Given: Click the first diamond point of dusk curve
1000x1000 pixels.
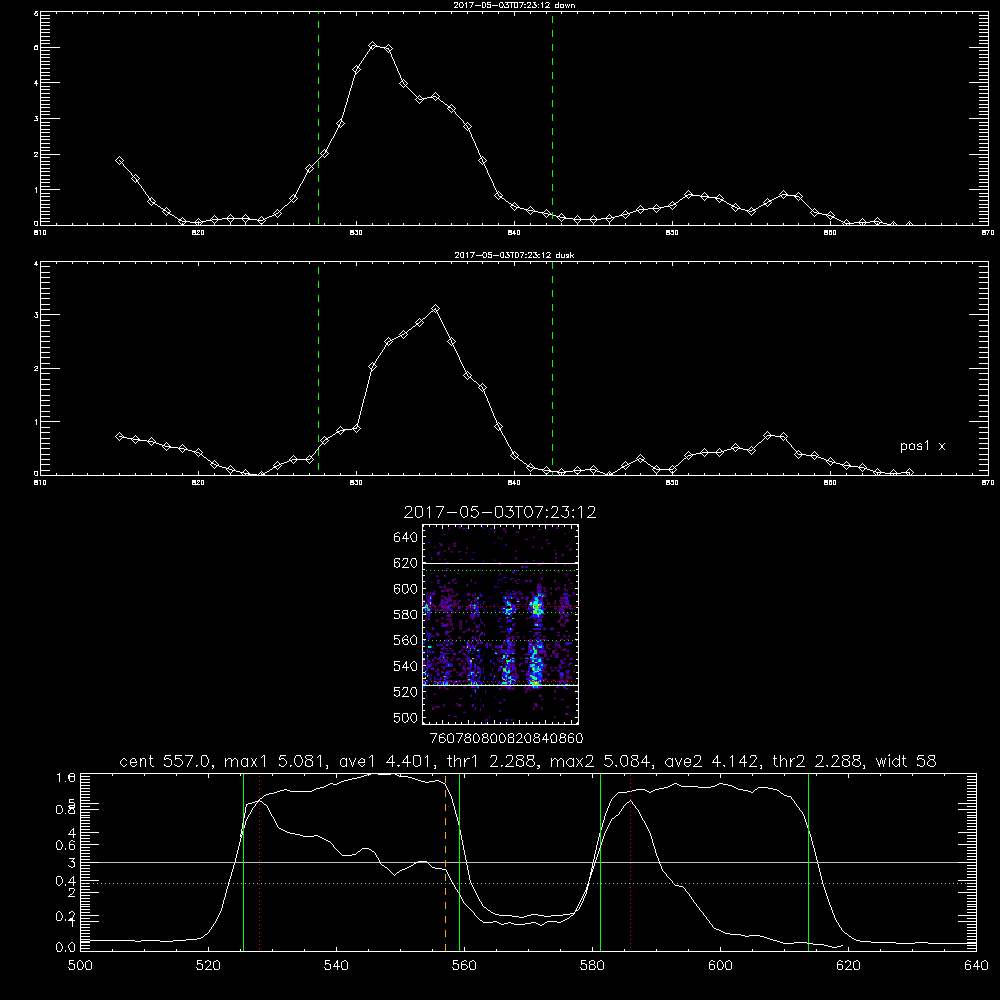Looking at the screenshot, I should click(x=119, y=436).
